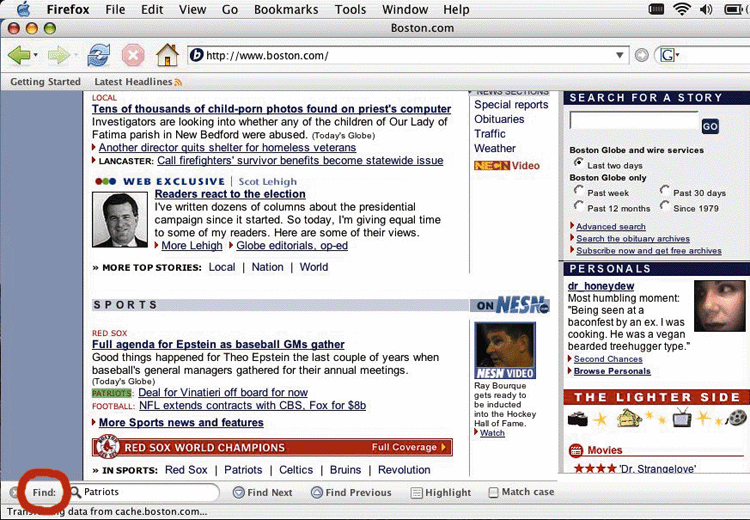Screen dimensions: 750x520
Task: Click the Scot Lehigh portrait photo
Action: click(120, 219)
